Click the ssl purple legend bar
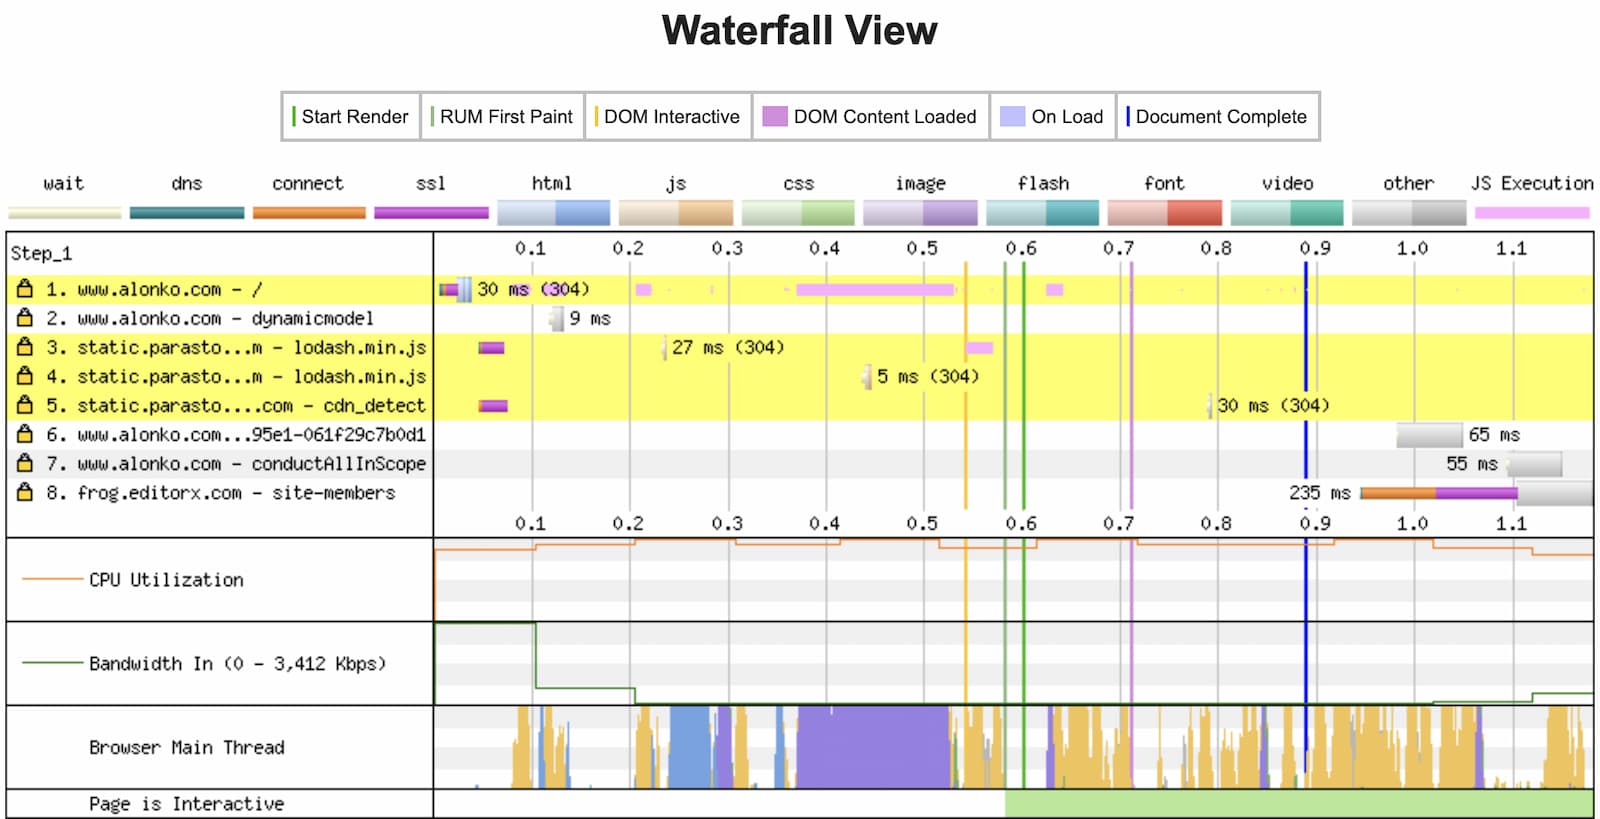This screenshot has width=1600, height=819. 431,212
